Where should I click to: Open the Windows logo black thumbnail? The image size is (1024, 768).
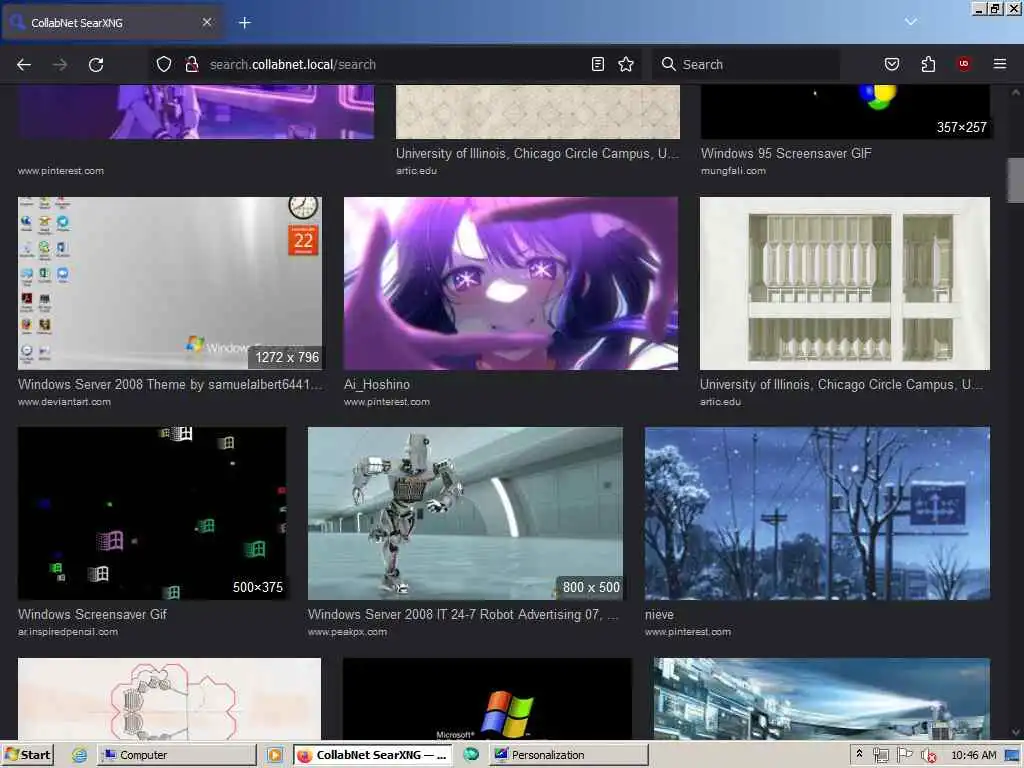pos(487,699)
